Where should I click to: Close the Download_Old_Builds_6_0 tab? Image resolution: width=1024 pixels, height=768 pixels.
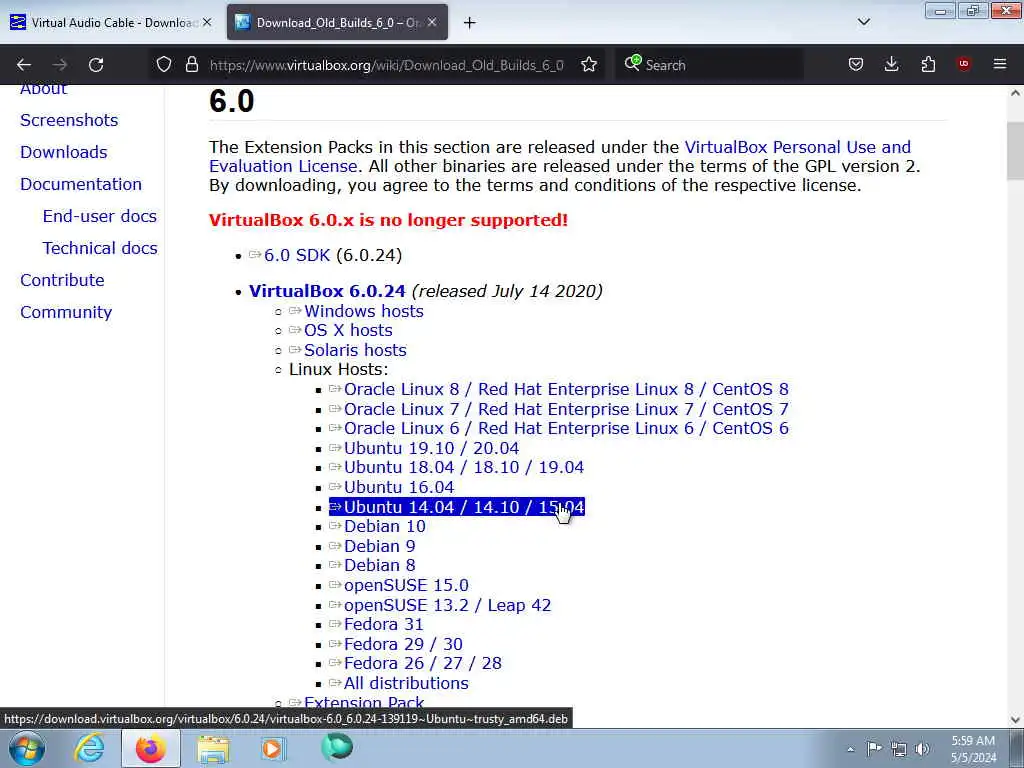tap(432, 22)
